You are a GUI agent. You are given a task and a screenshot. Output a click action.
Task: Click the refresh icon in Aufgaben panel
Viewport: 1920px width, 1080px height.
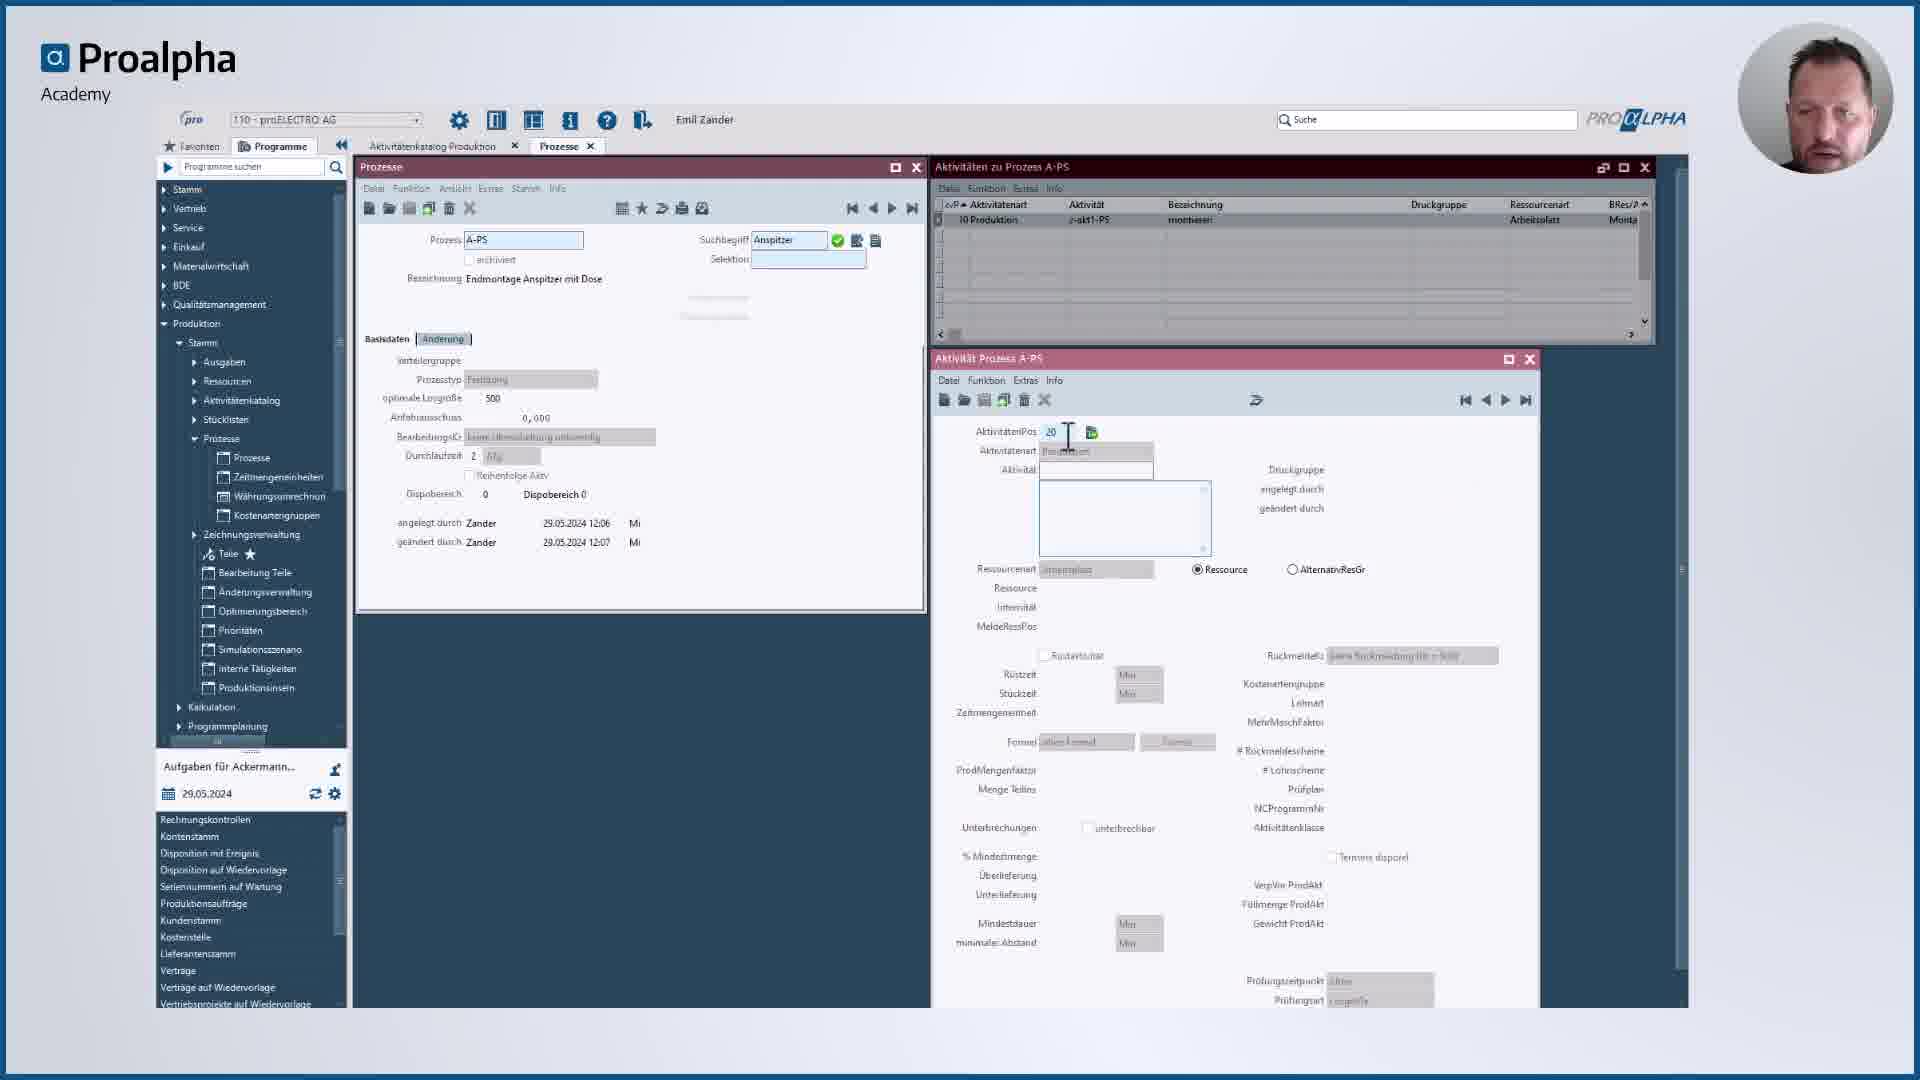(x=315, y=793)
